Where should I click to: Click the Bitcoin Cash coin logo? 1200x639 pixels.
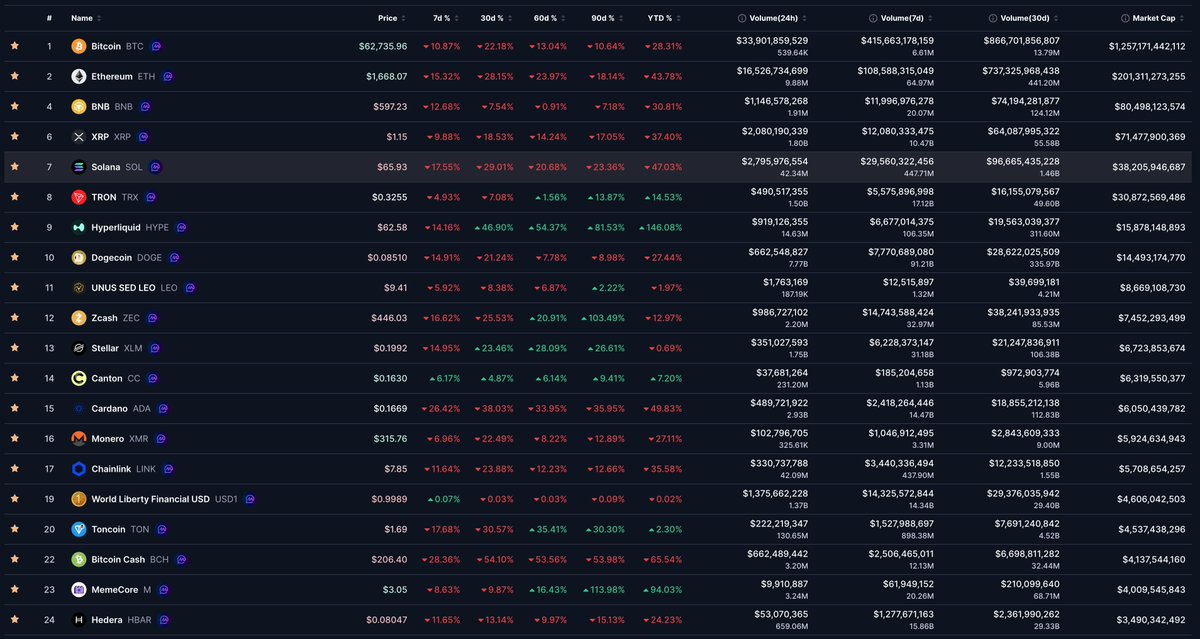point(79,559)
